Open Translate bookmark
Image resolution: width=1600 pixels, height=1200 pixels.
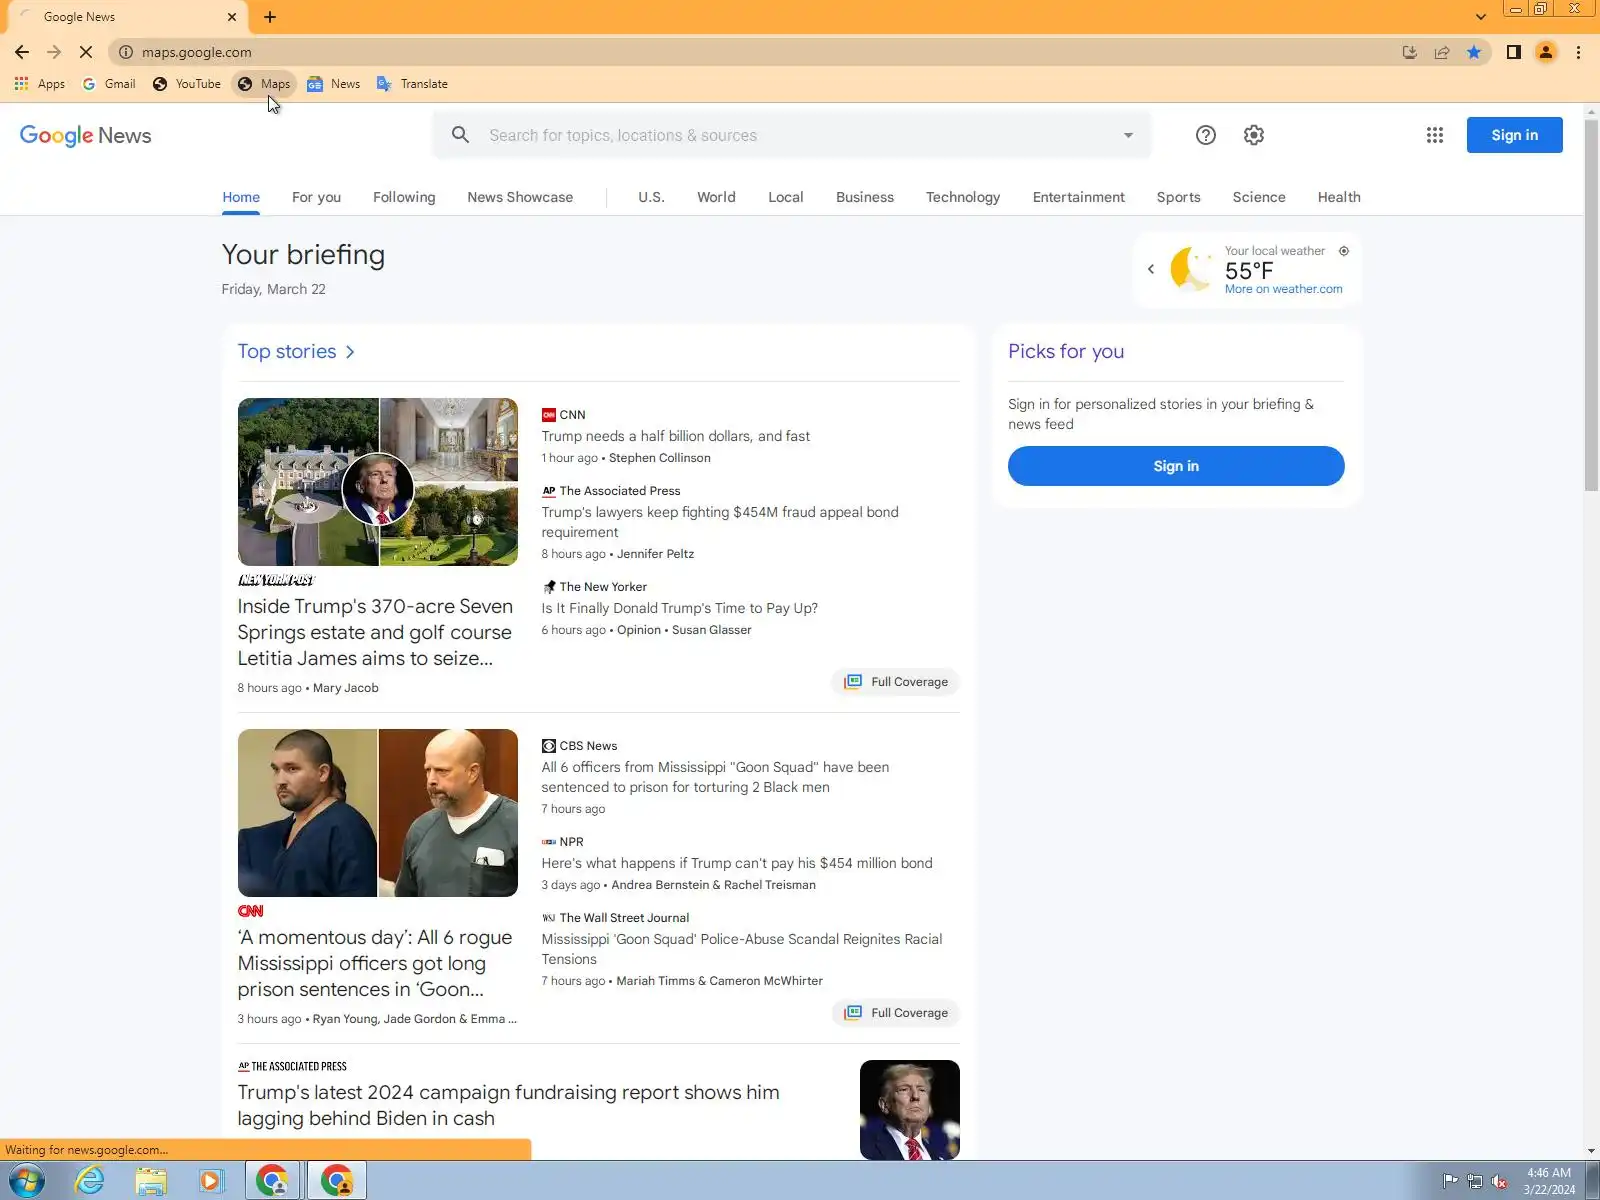tap(412, 84)
